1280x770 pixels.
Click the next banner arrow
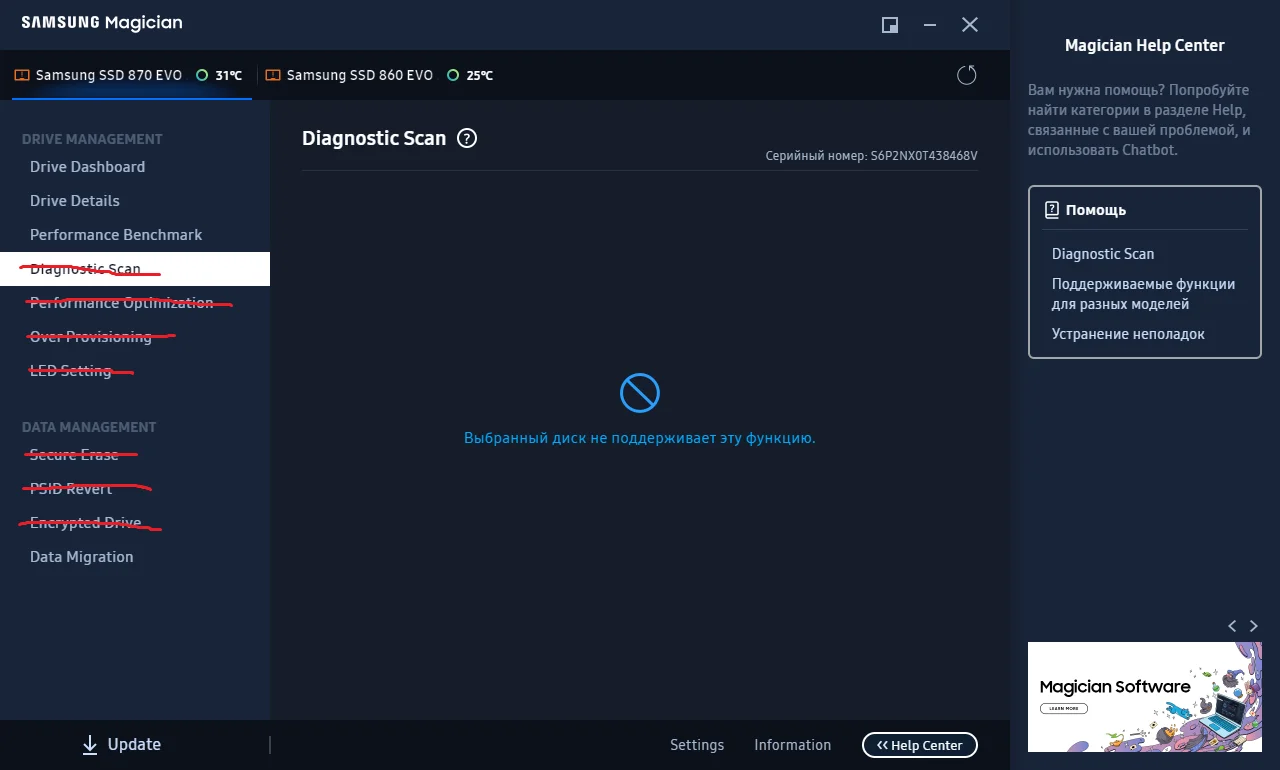1254,626
